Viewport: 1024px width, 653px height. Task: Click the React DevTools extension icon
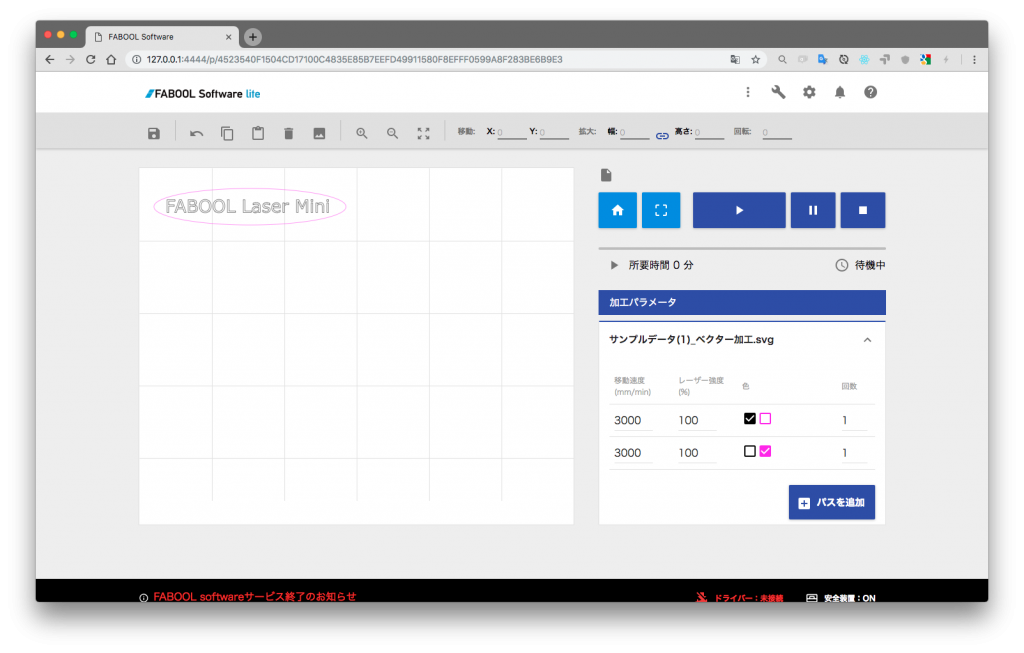coord(864,59)
